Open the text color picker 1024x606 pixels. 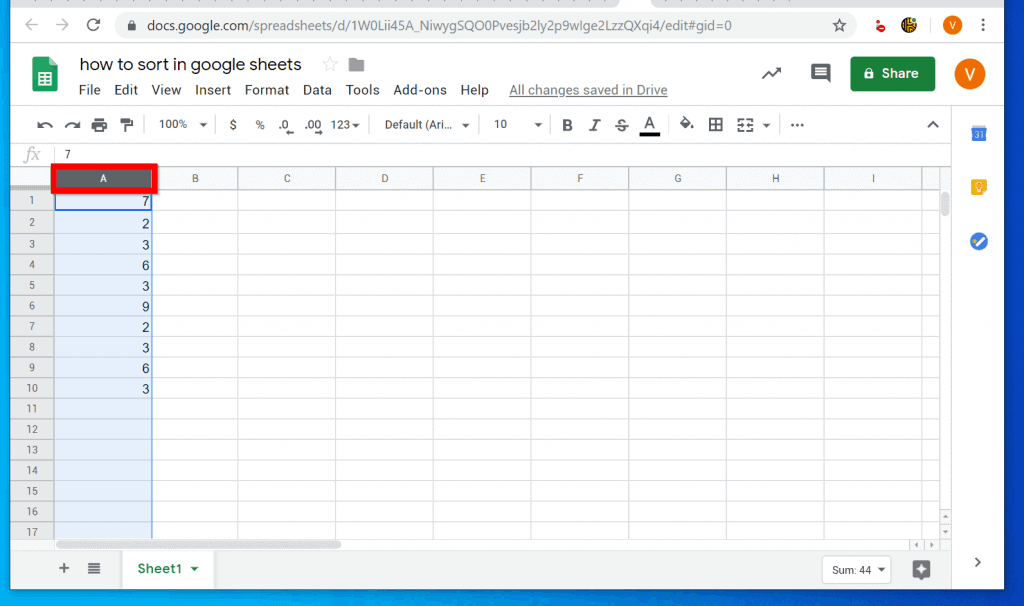click(649, 125)
